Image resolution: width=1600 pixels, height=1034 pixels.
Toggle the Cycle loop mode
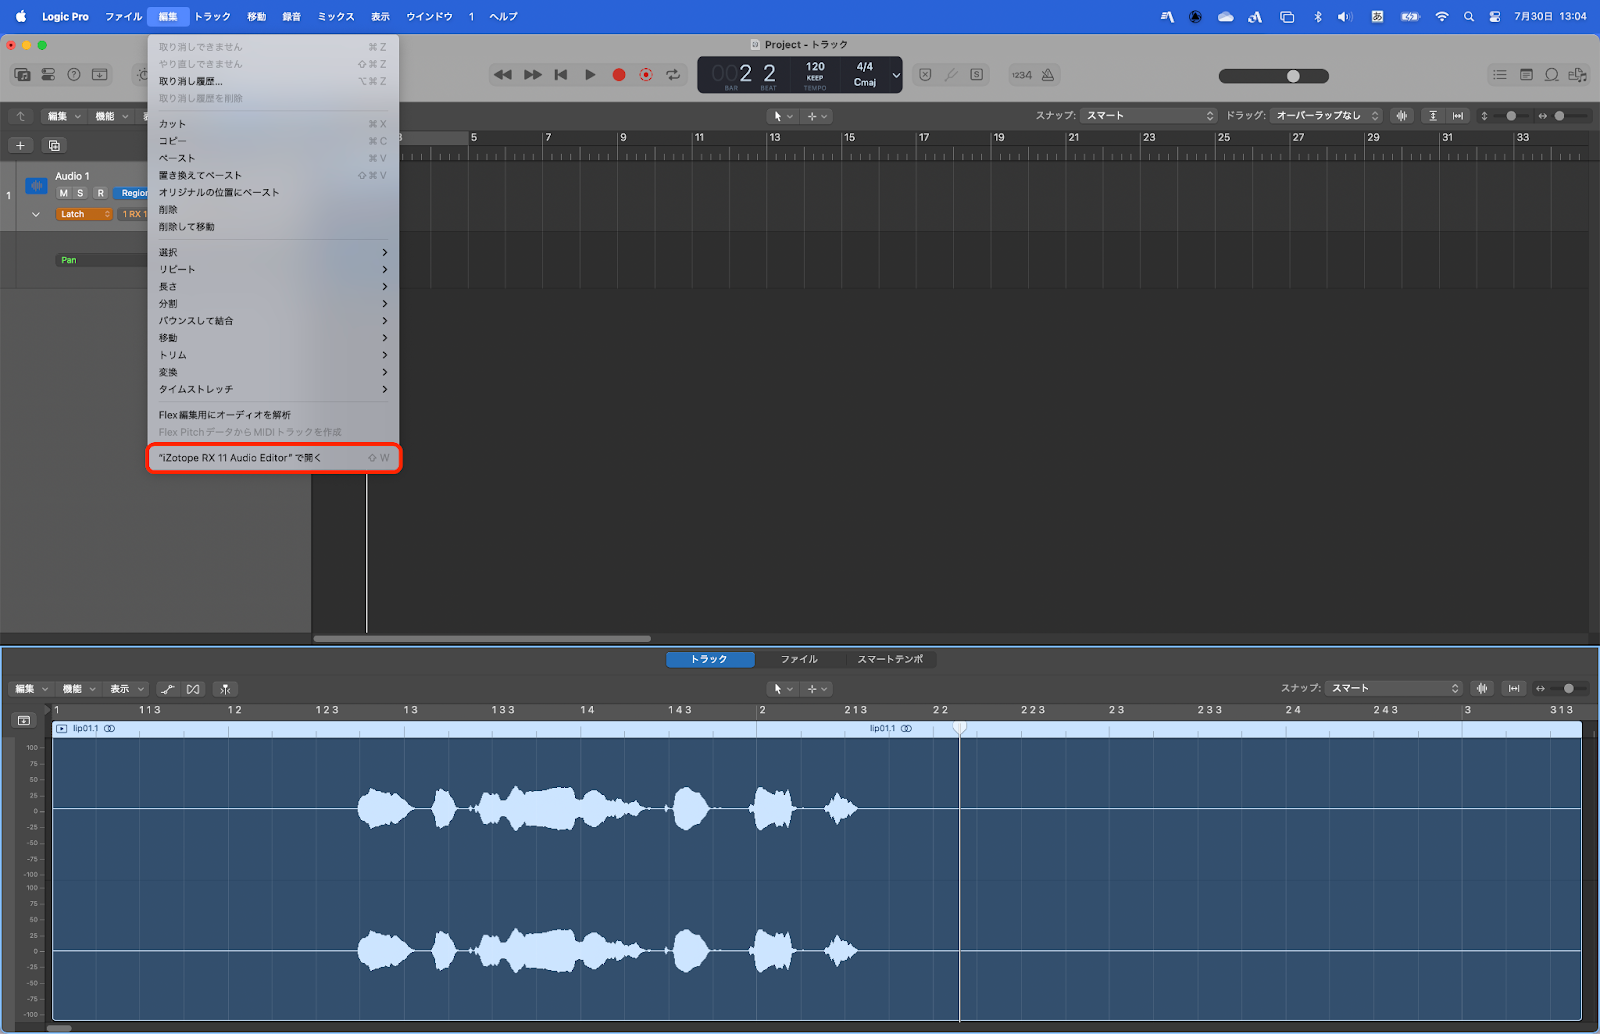673,75
